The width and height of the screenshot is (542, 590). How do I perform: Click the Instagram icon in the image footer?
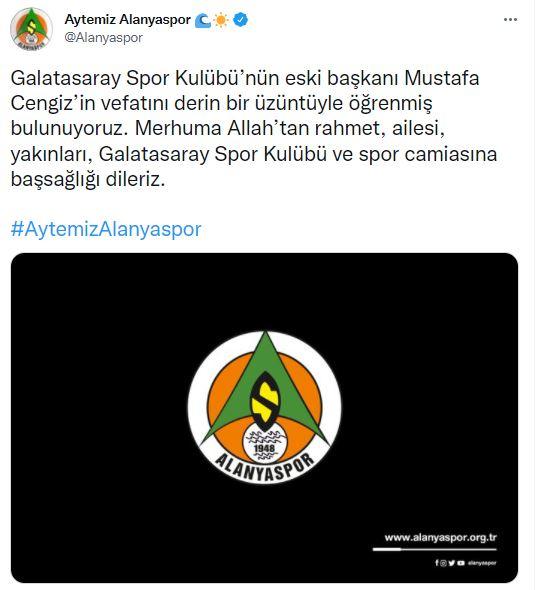444,563
